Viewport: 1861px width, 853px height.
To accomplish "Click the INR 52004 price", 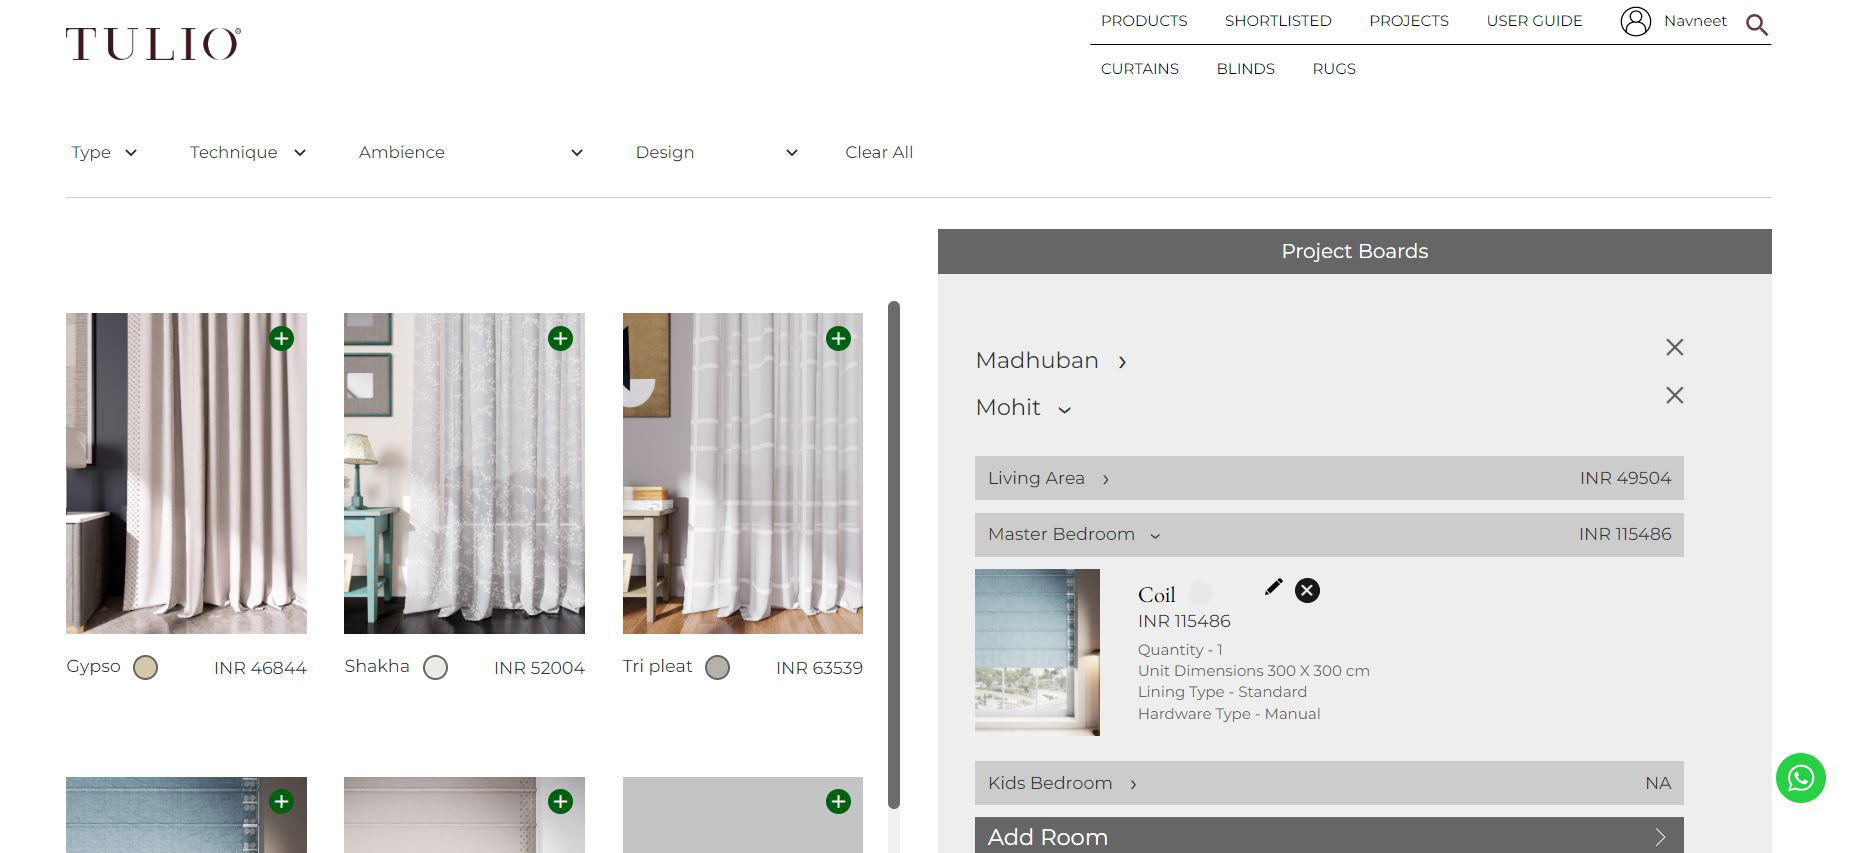I will 539,668.
